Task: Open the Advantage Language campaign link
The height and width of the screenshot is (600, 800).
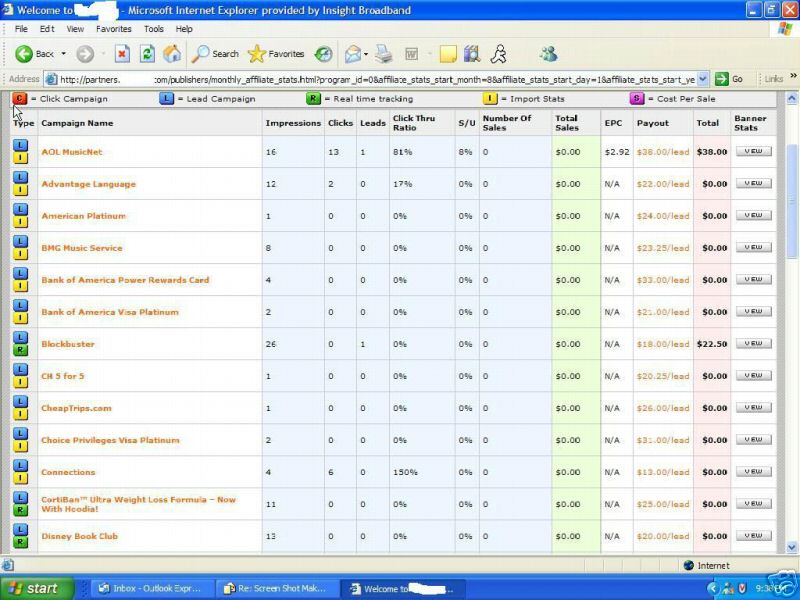Action: click(89, 184)
